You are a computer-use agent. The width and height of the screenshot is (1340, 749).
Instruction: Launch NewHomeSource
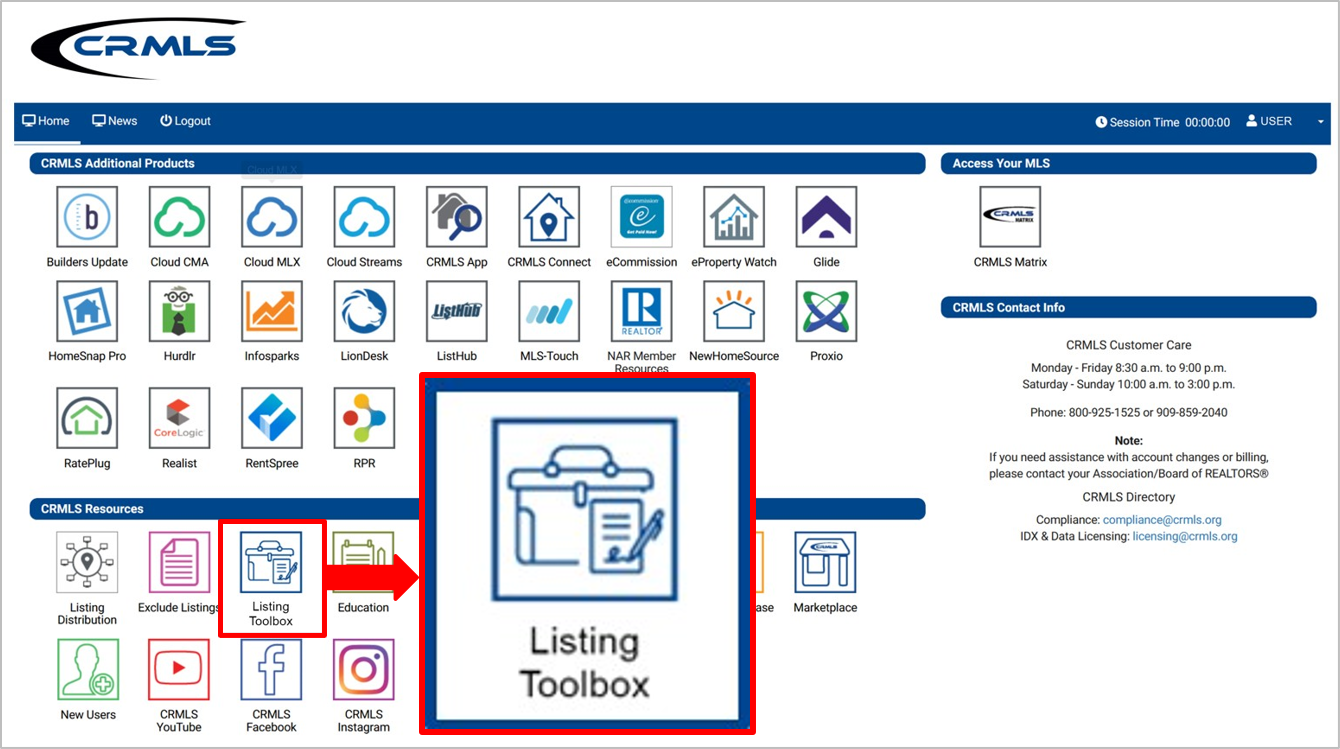point(734,311)
